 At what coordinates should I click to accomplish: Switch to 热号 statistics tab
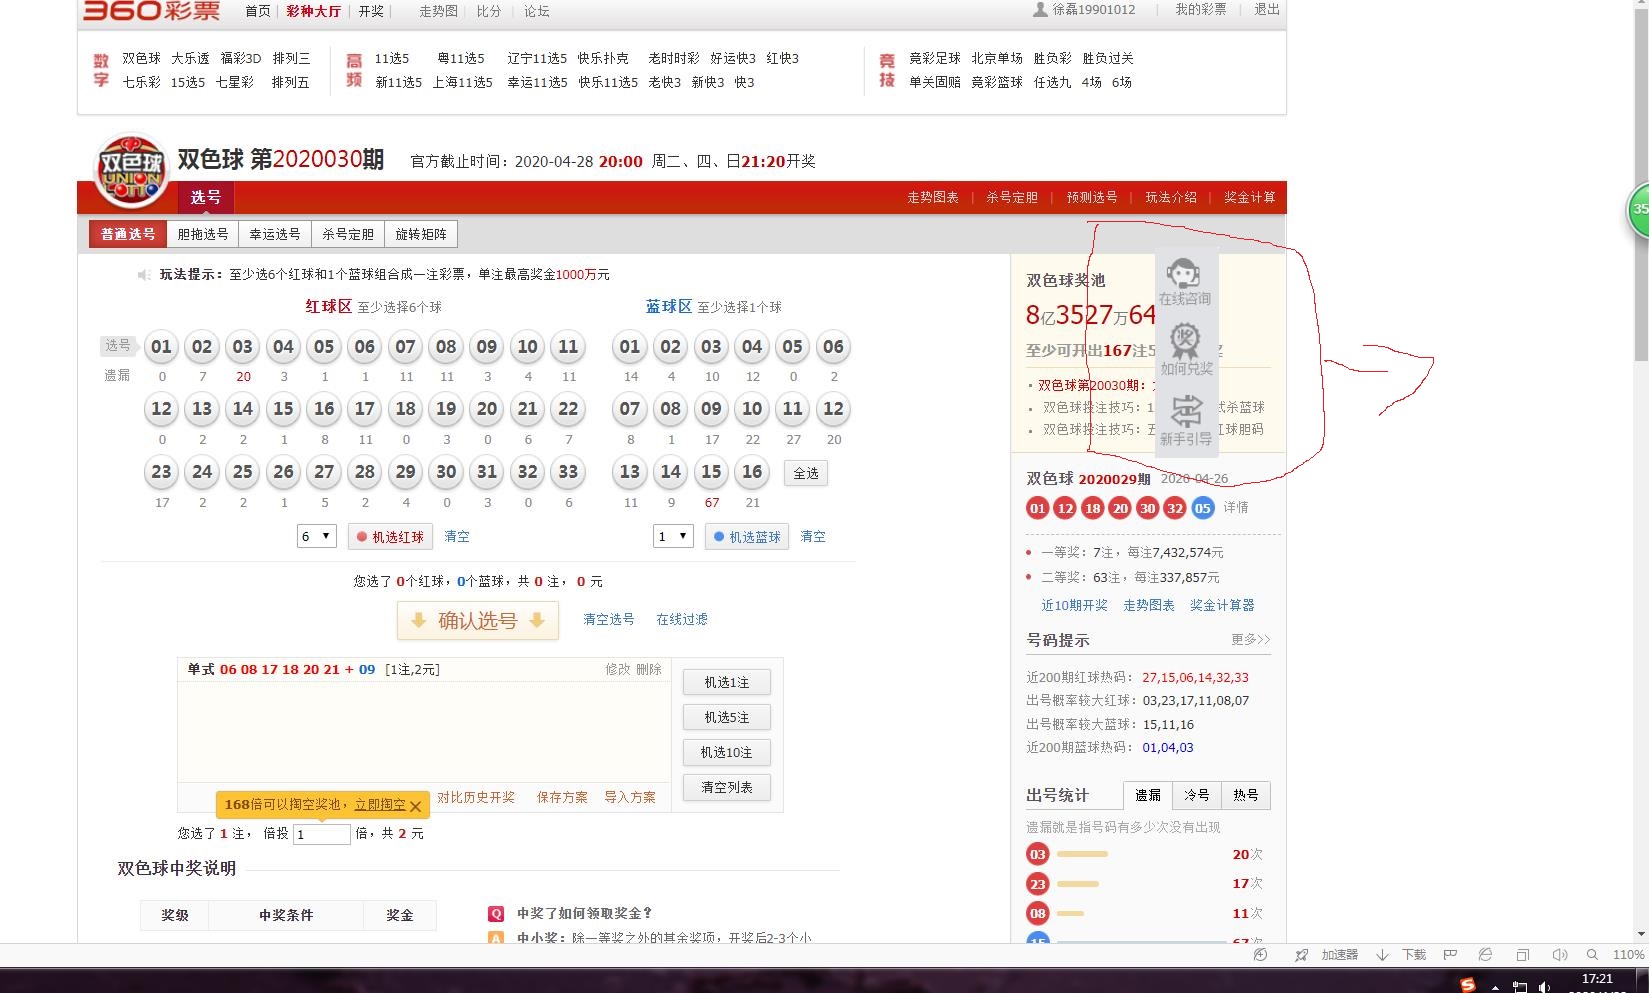coord(1246,796)
